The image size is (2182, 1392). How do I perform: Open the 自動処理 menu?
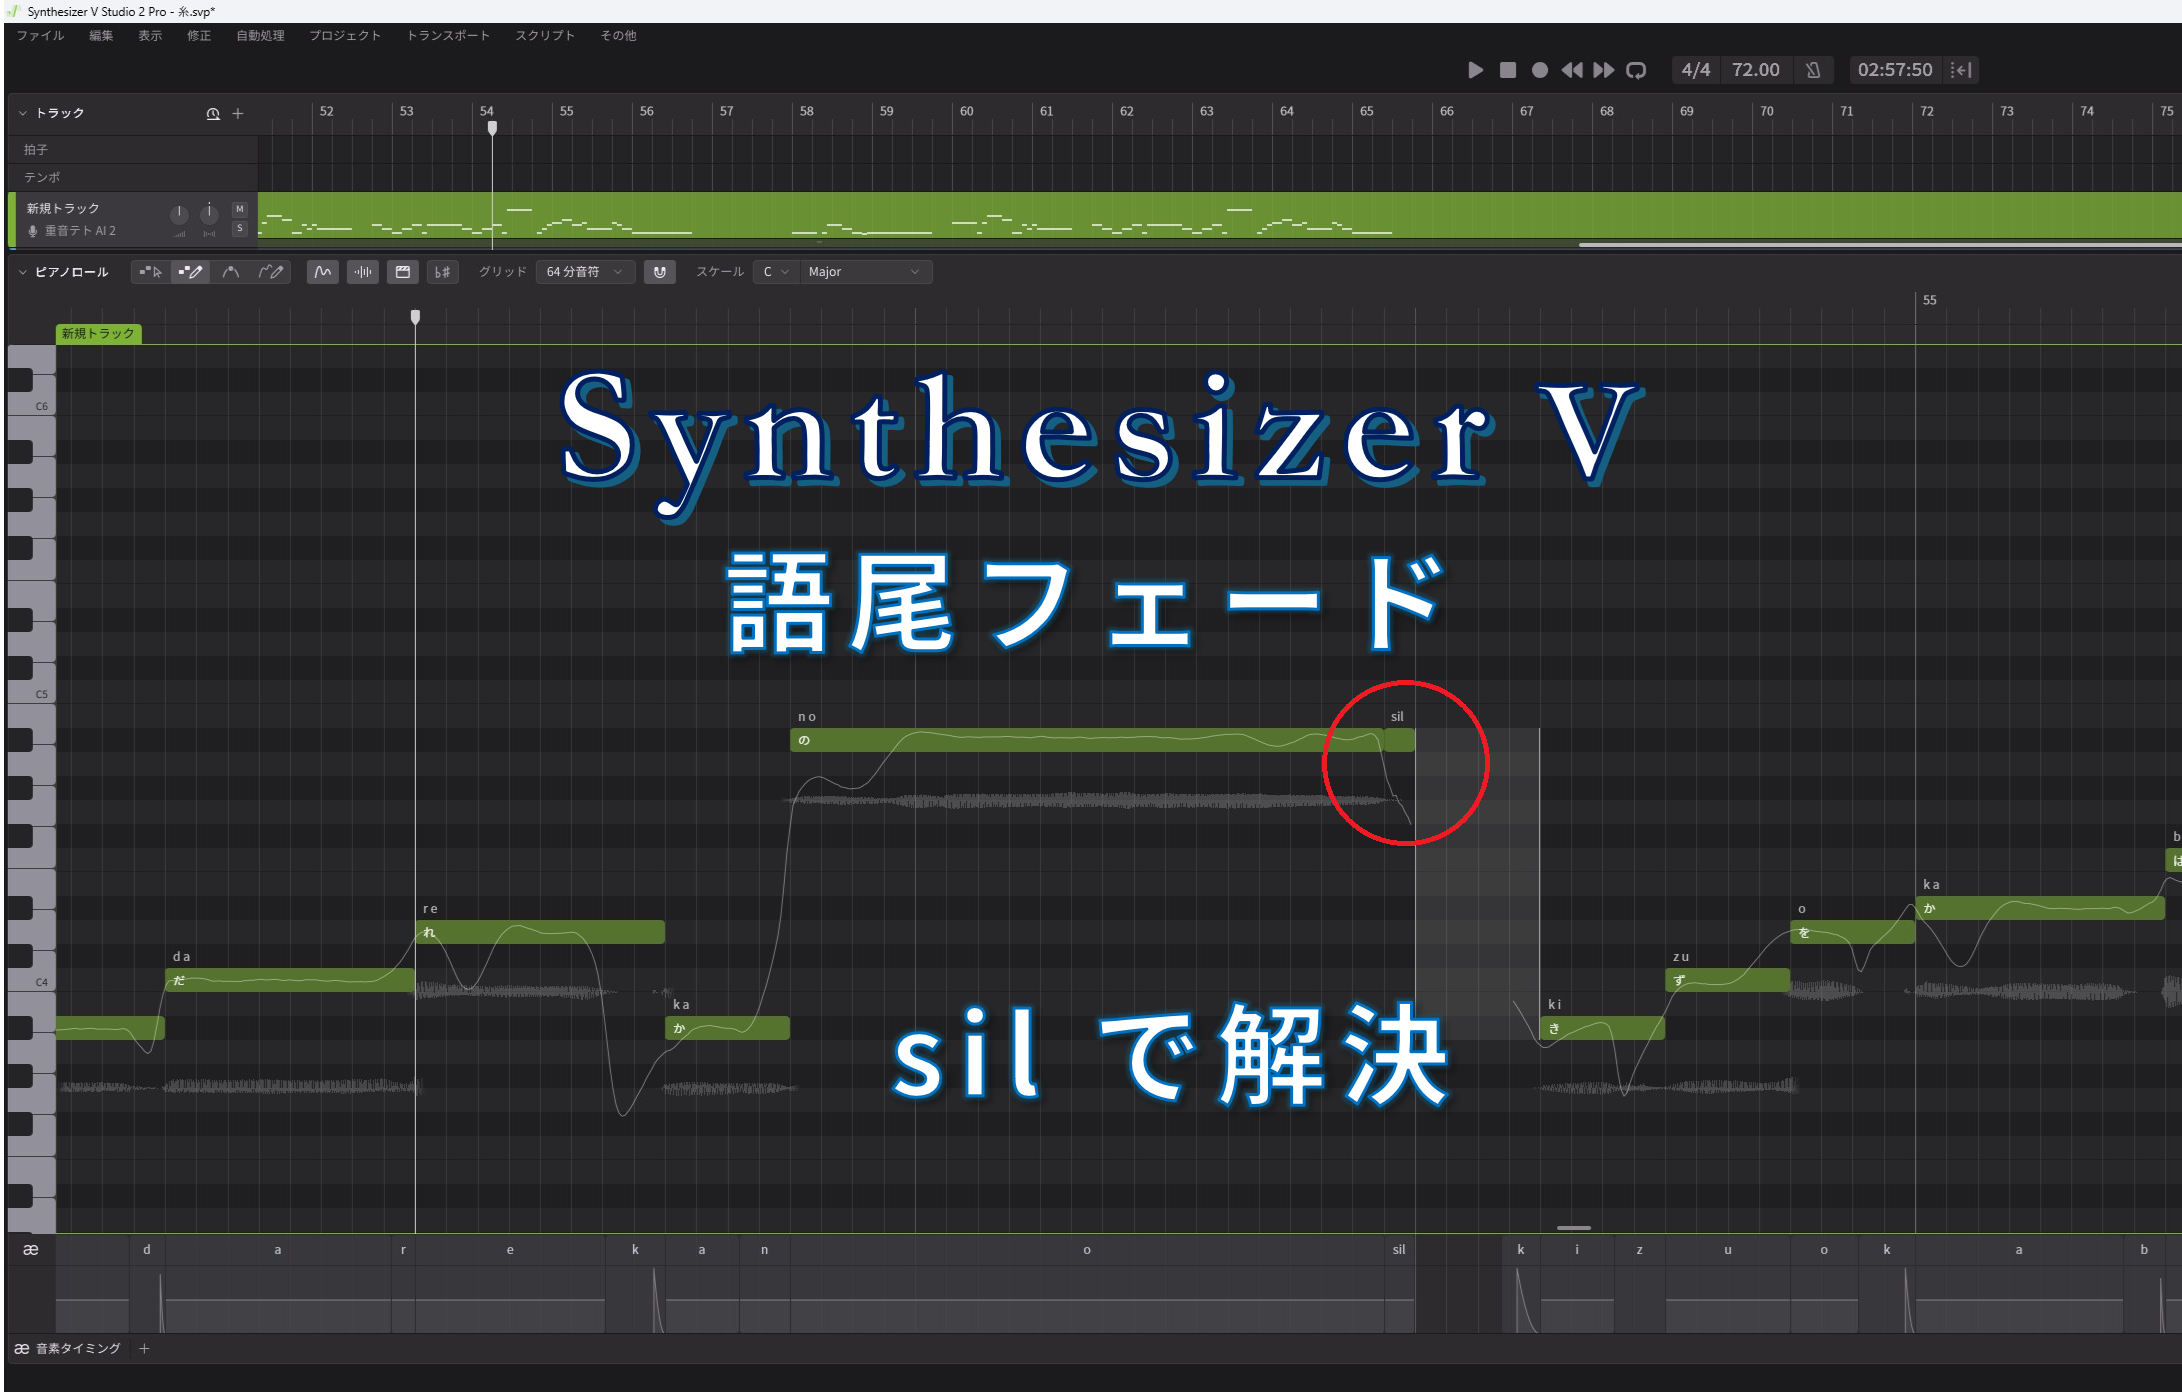pyautogui.click(x=258, y=35)
